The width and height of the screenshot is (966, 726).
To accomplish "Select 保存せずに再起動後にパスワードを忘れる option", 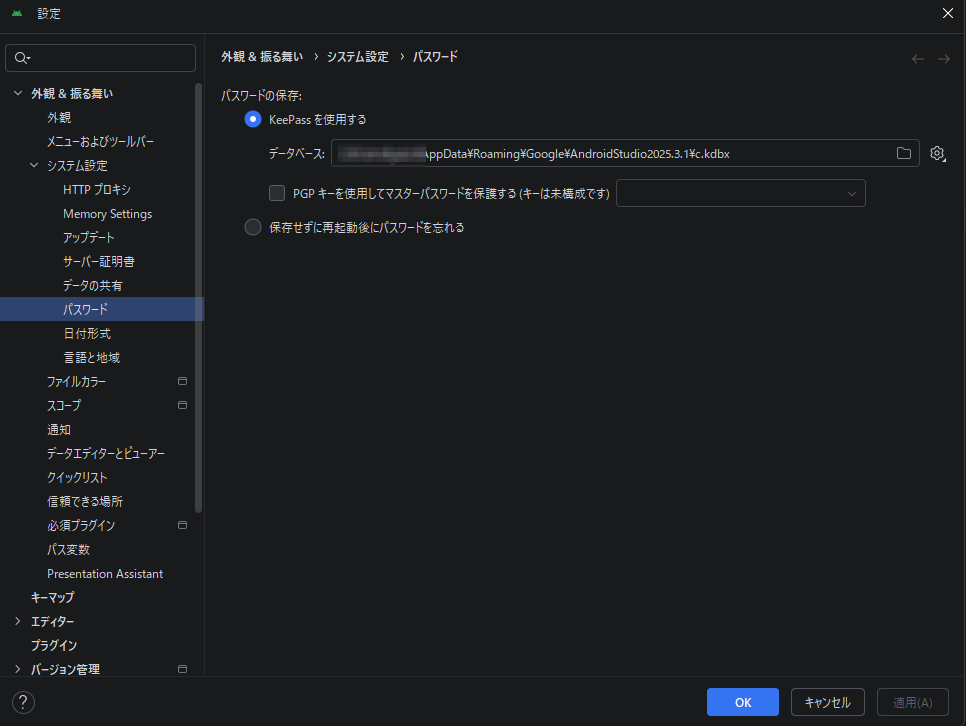I will click(x=253, y=227).
